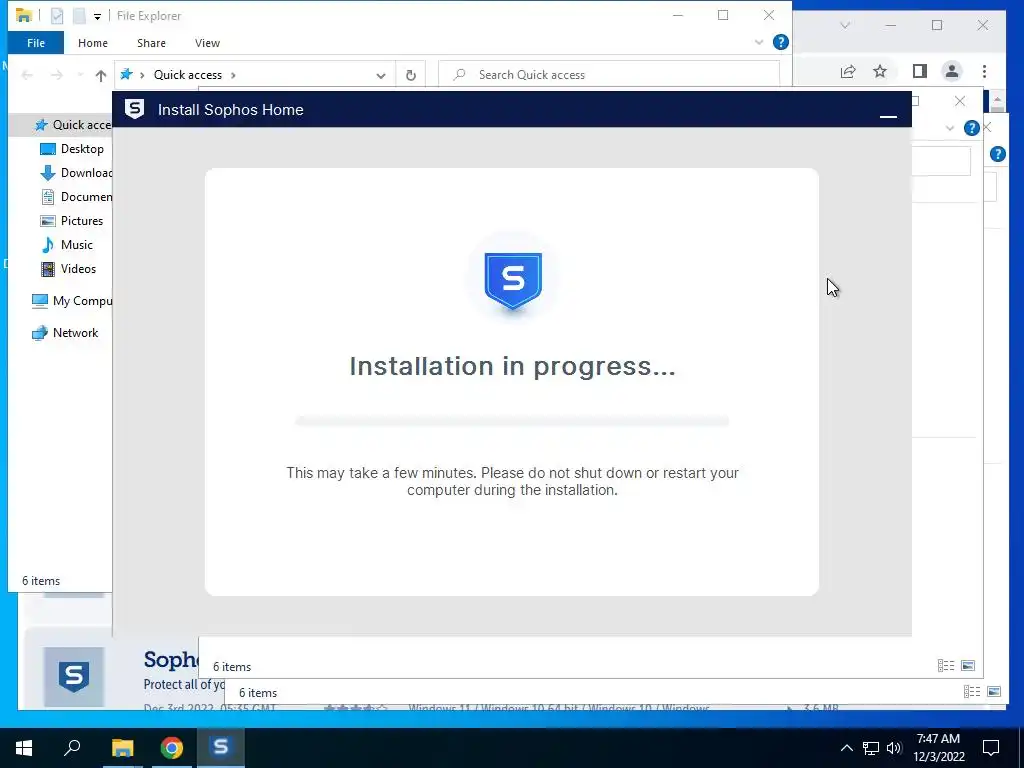Open Customize Quick Access Toolbar dropdown

[97, 16]
